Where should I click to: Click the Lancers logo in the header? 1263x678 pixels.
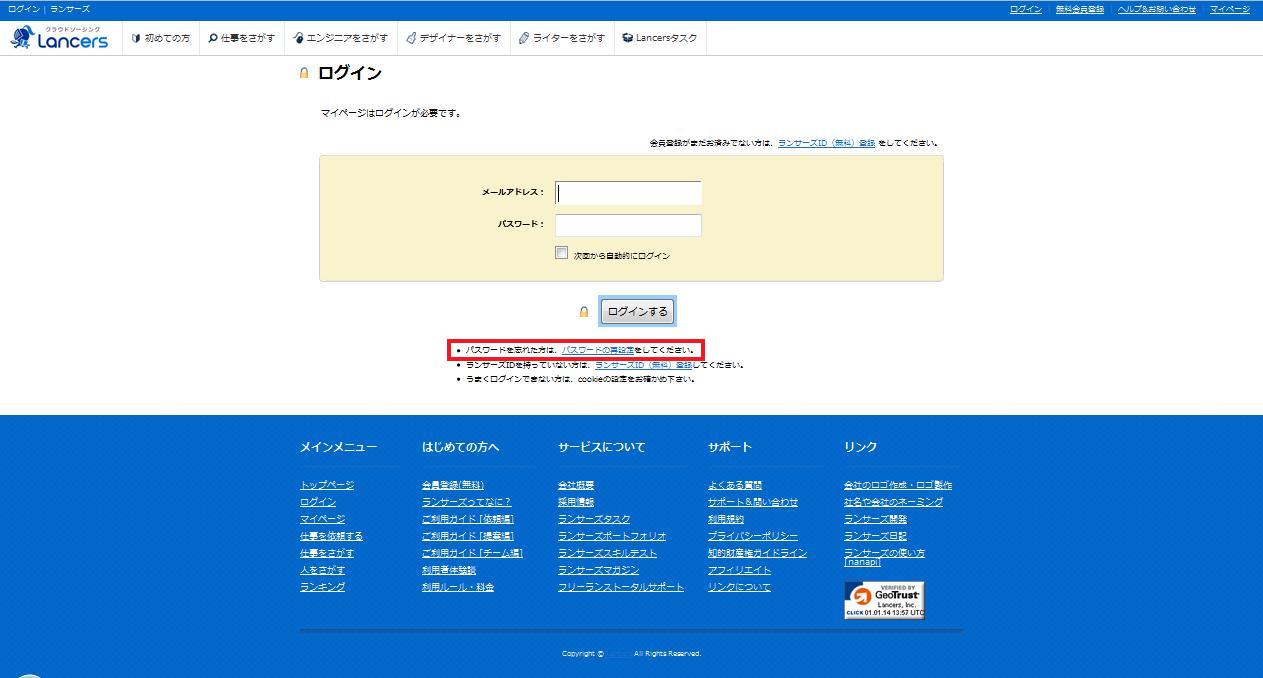(59, 38)
